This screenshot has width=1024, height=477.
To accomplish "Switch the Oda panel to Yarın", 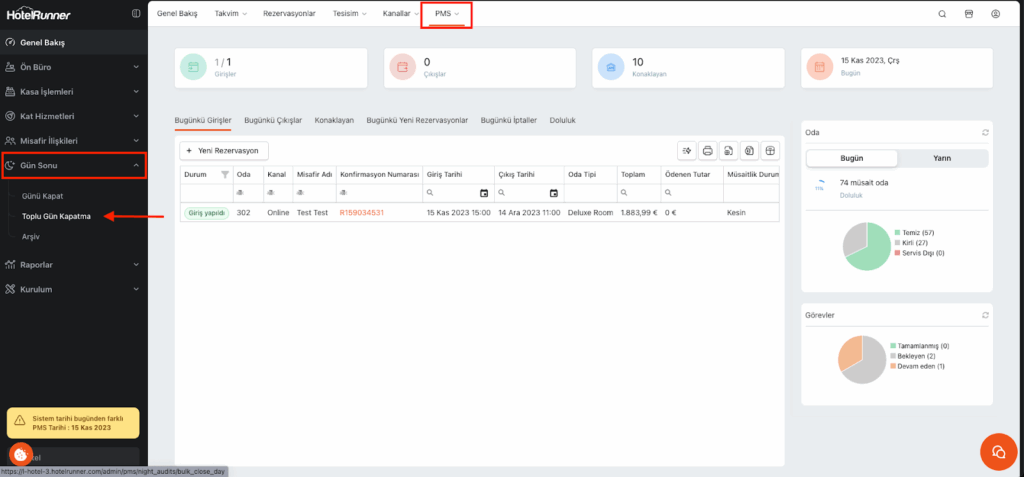I will coord(942,158).
